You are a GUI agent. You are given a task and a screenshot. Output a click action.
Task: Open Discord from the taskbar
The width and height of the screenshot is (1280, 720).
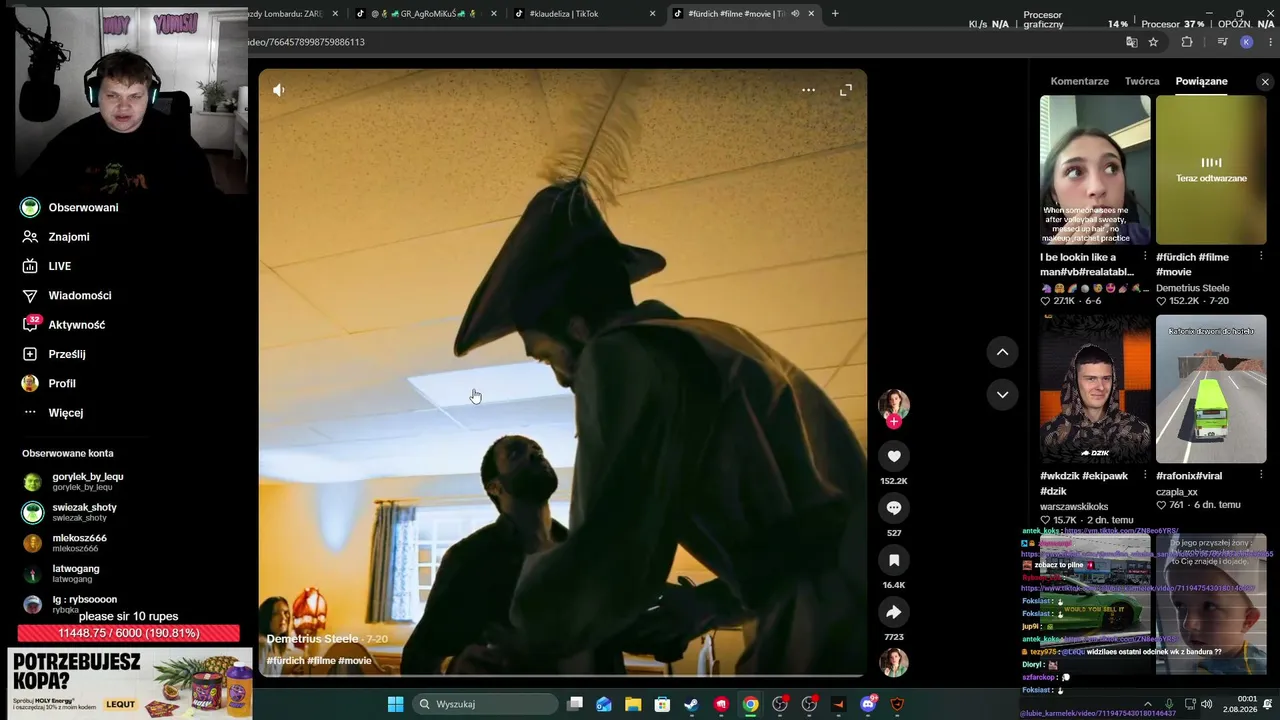868,704
